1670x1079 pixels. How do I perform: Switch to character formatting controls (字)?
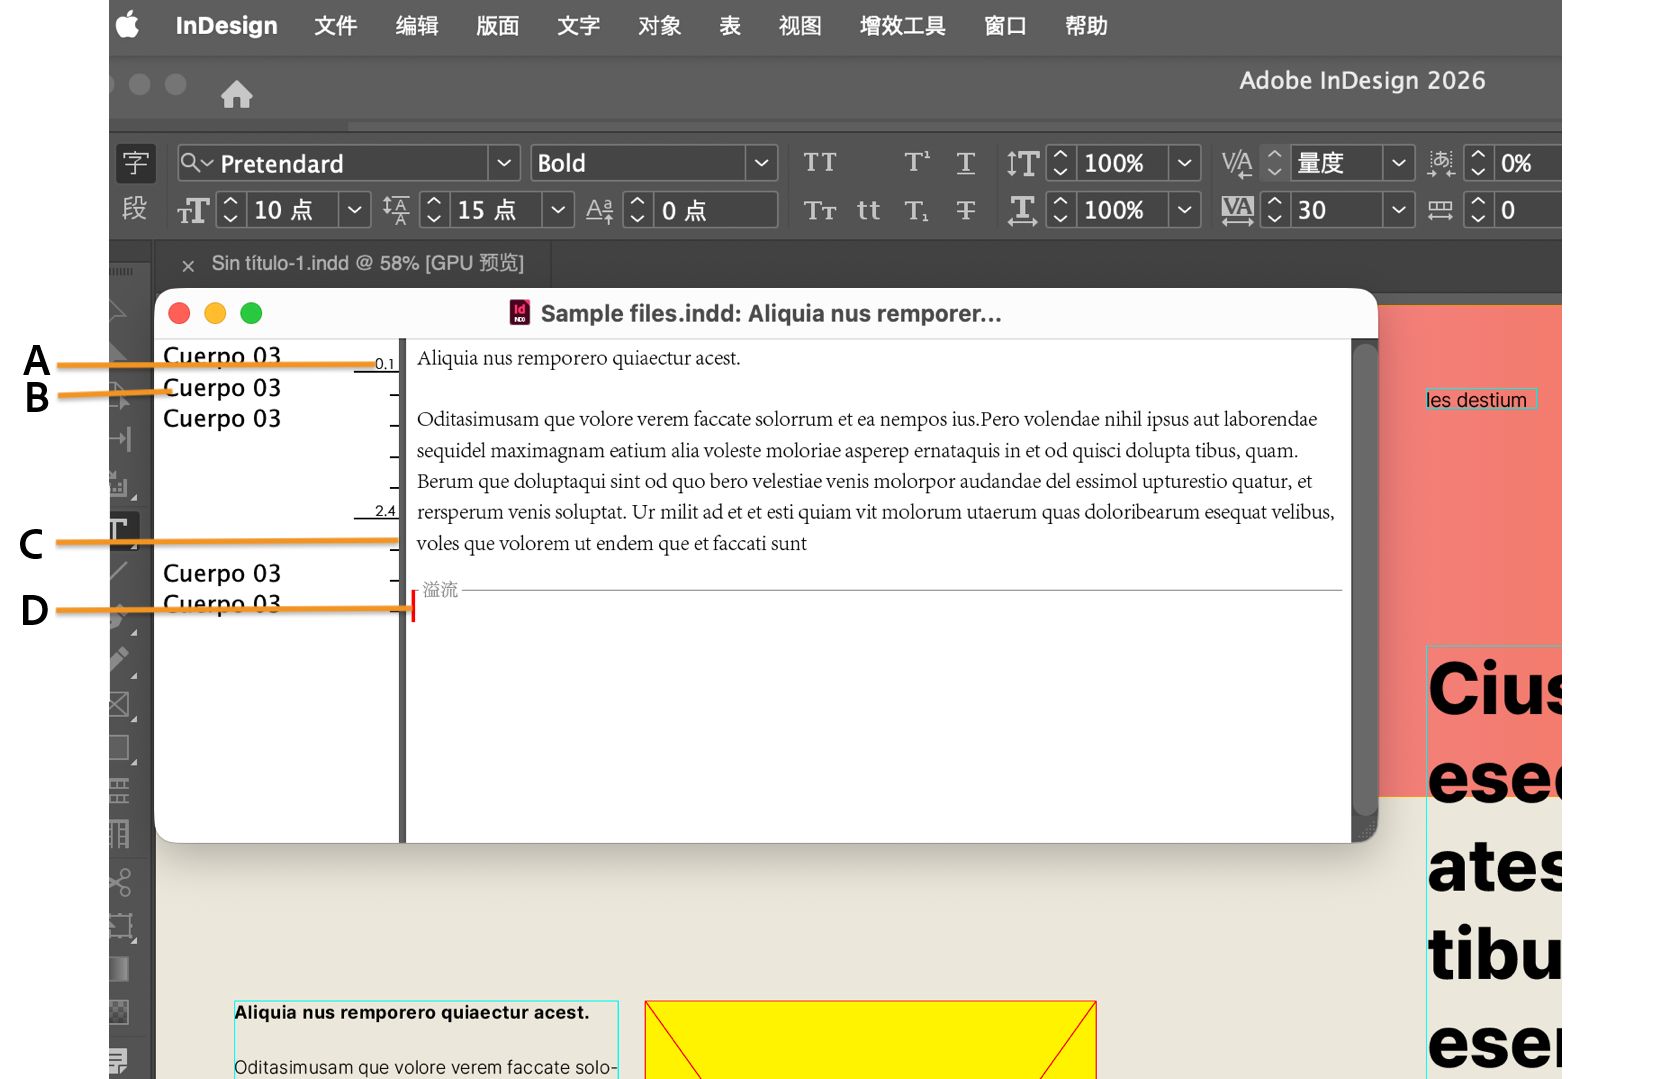pos(136,163)
